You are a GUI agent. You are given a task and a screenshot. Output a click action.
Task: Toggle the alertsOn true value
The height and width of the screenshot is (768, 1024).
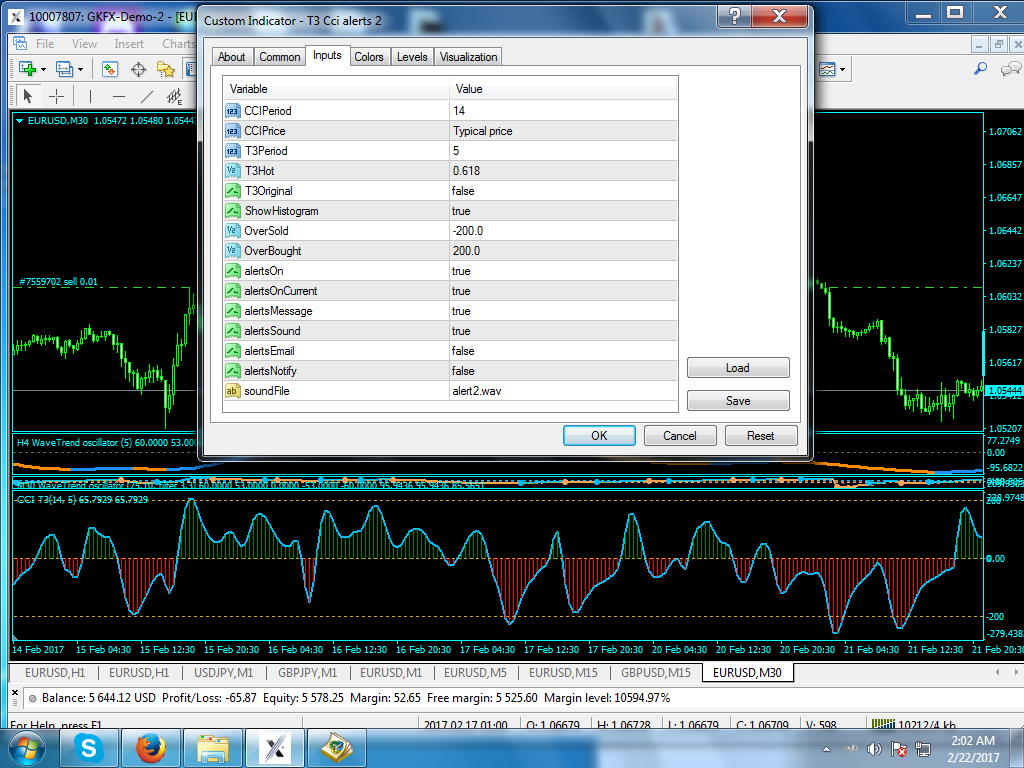(x=461, y=271)
